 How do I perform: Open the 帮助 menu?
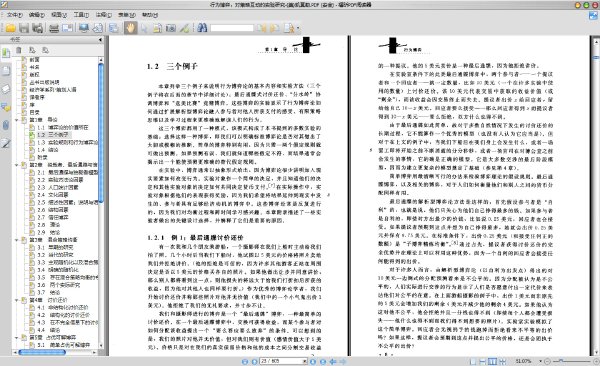[x=150, y=15]
